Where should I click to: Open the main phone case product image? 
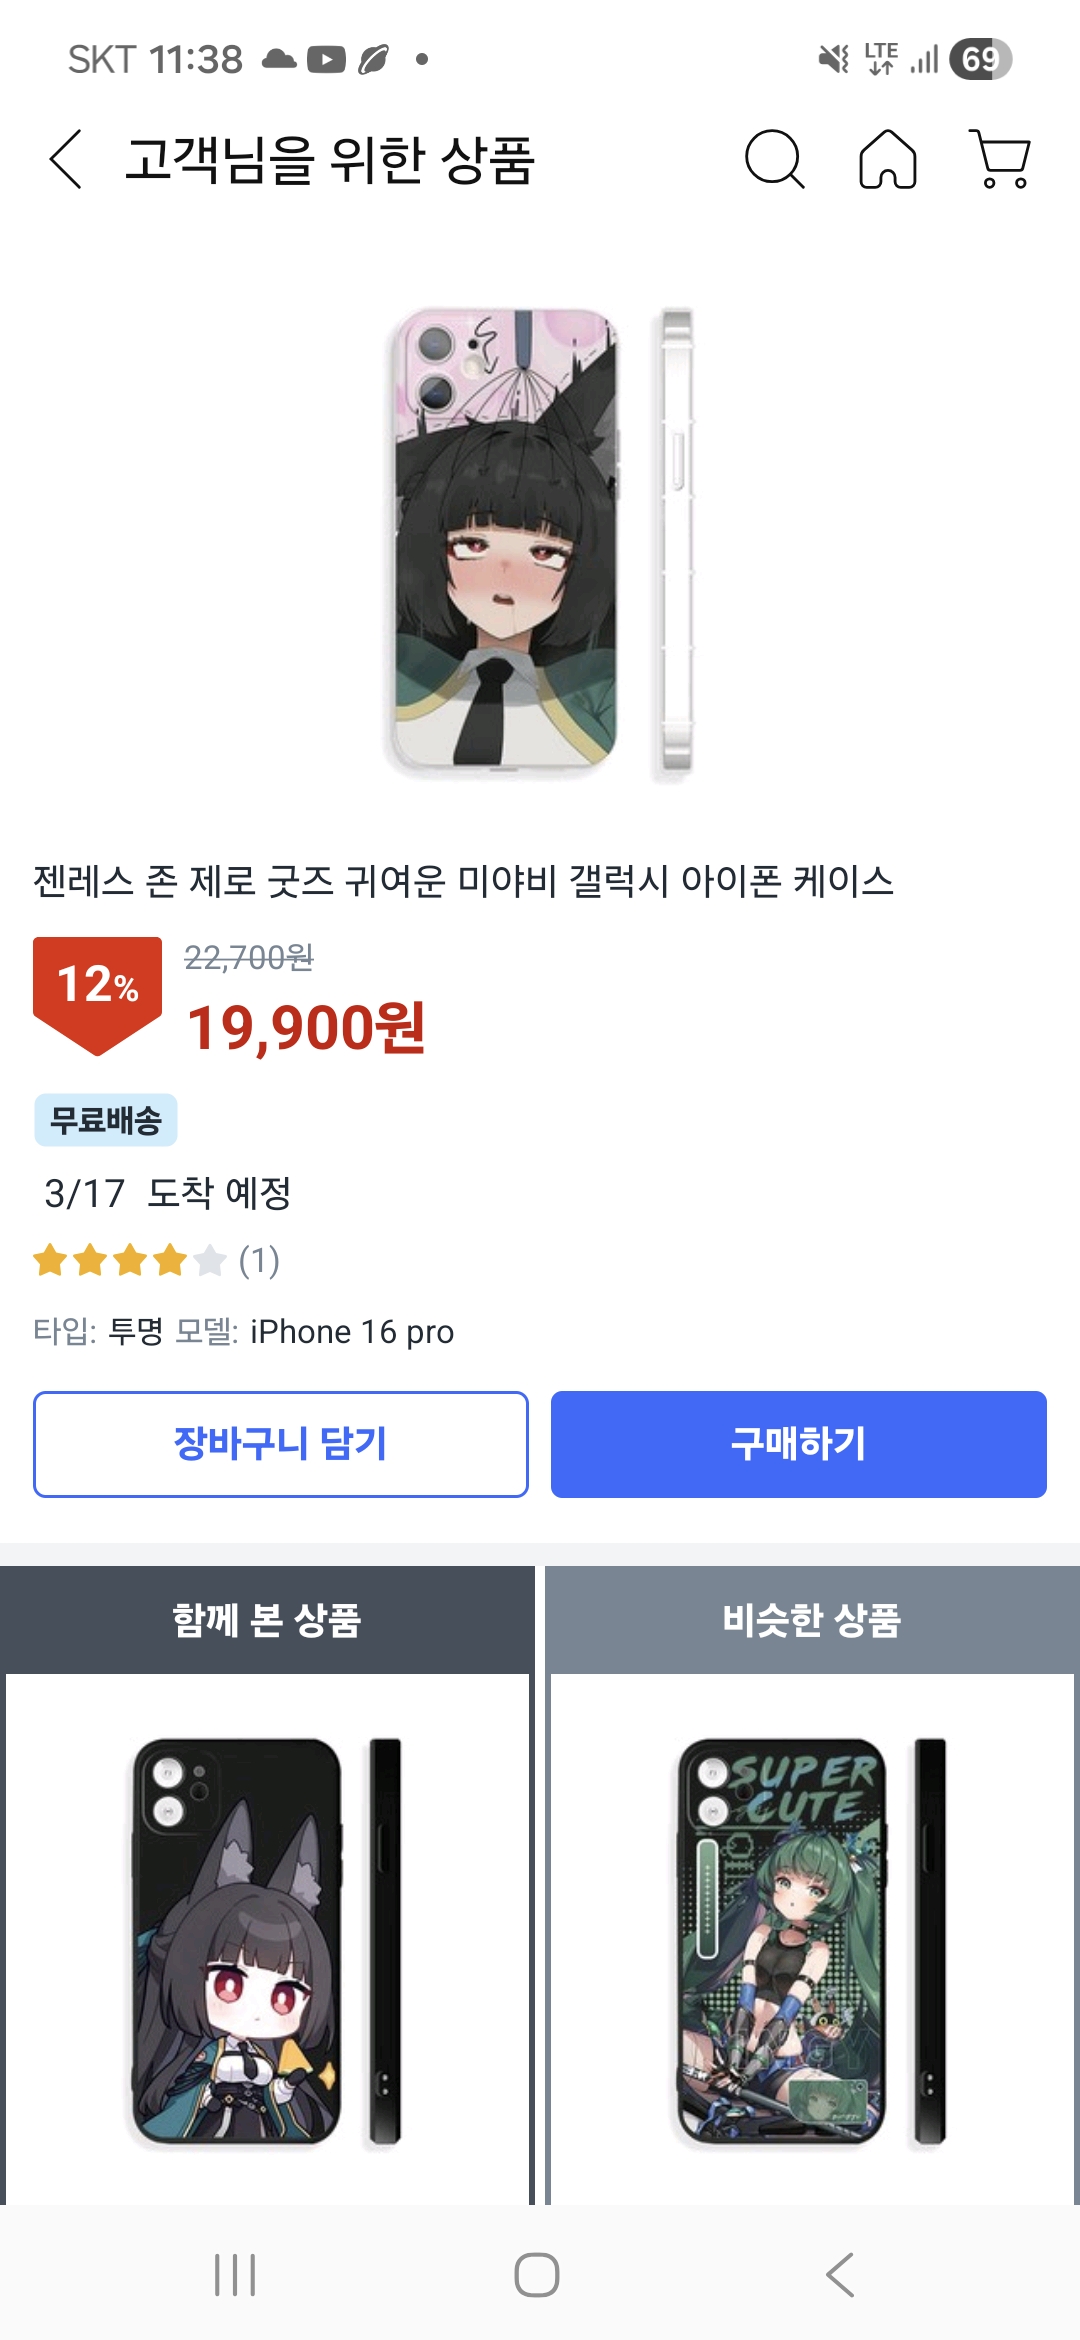[540, 545]
